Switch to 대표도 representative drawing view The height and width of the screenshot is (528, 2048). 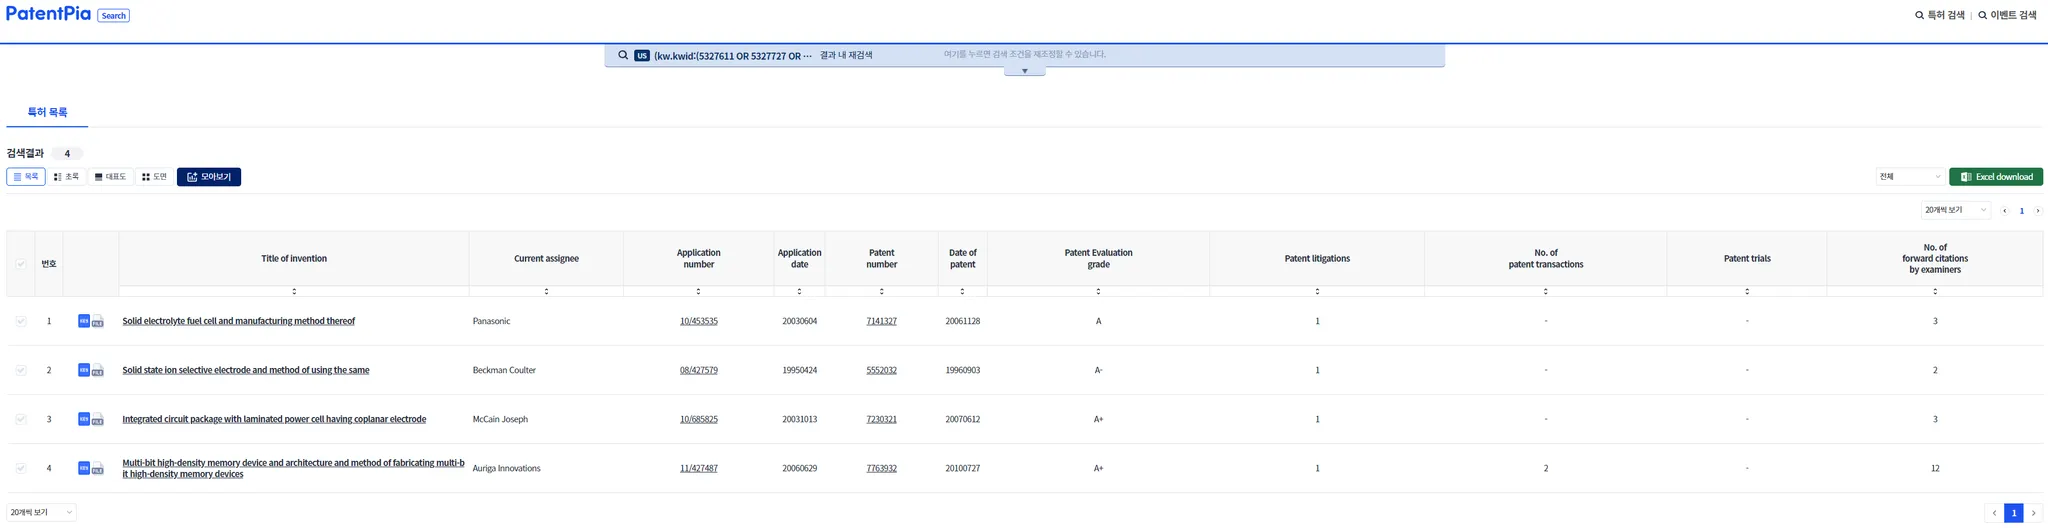coord(110,177)
